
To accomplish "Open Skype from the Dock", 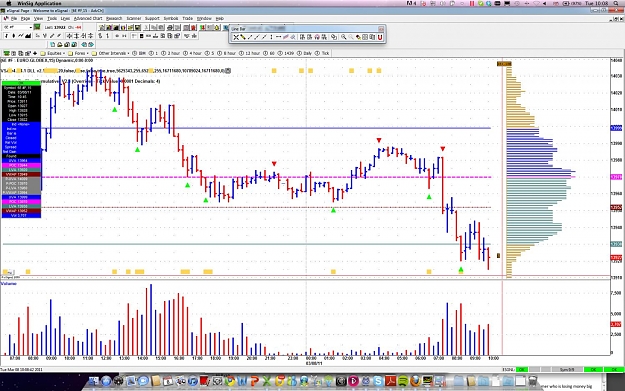I will pyautogui.click(x=378, y=381).
